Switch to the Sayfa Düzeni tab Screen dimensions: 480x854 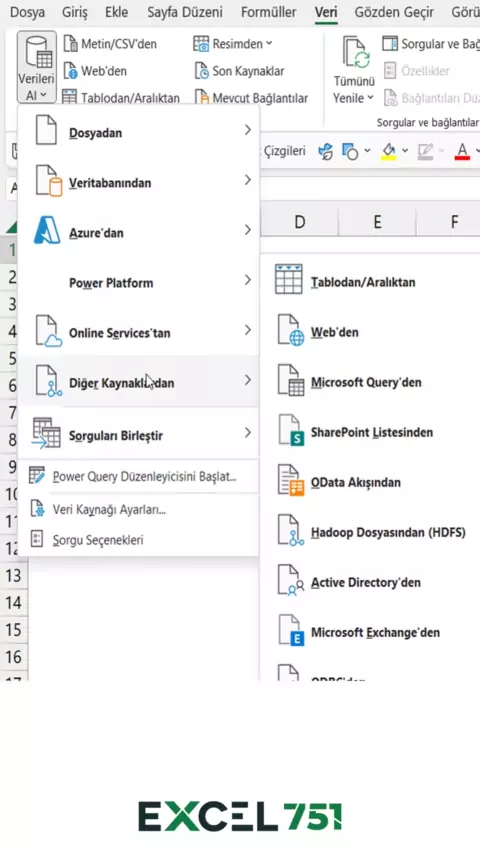[x=185, y=12]
